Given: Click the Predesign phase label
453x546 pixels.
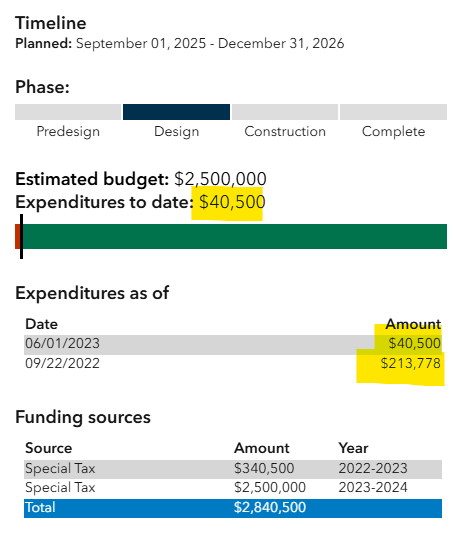Looking at the screenshot, I should [x=68, y=132].
